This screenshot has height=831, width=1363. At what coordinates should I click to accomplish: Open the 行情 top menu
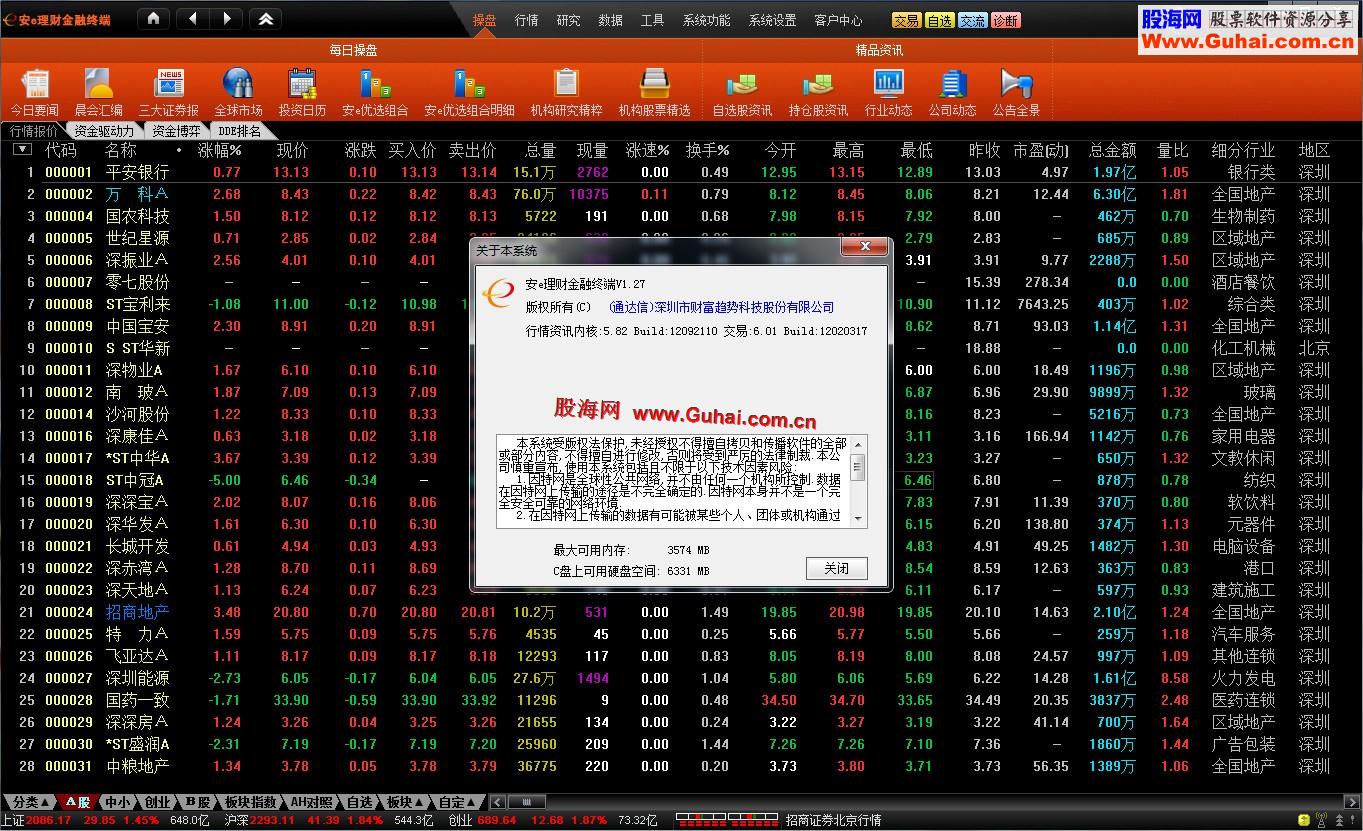click(x=527, y=20)
